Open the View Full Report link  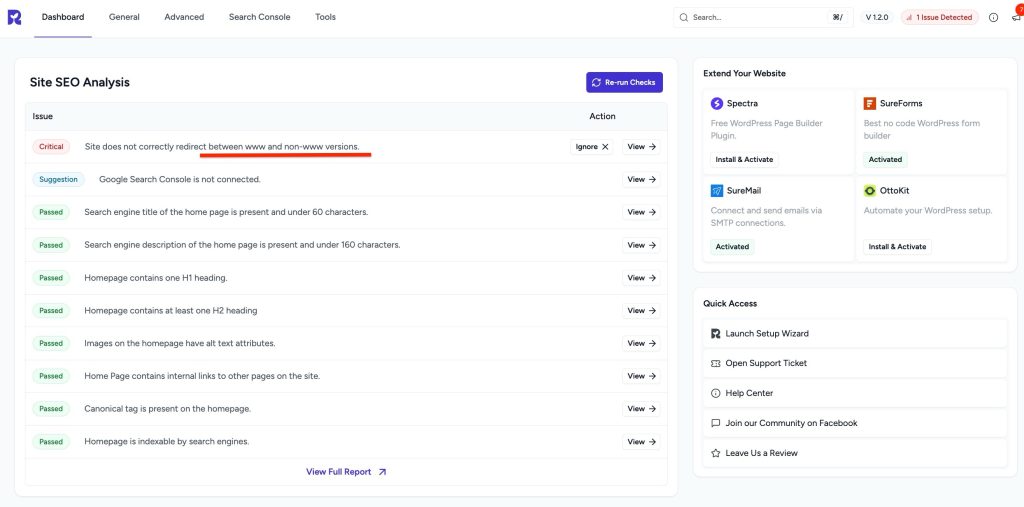tap(346, 472)
